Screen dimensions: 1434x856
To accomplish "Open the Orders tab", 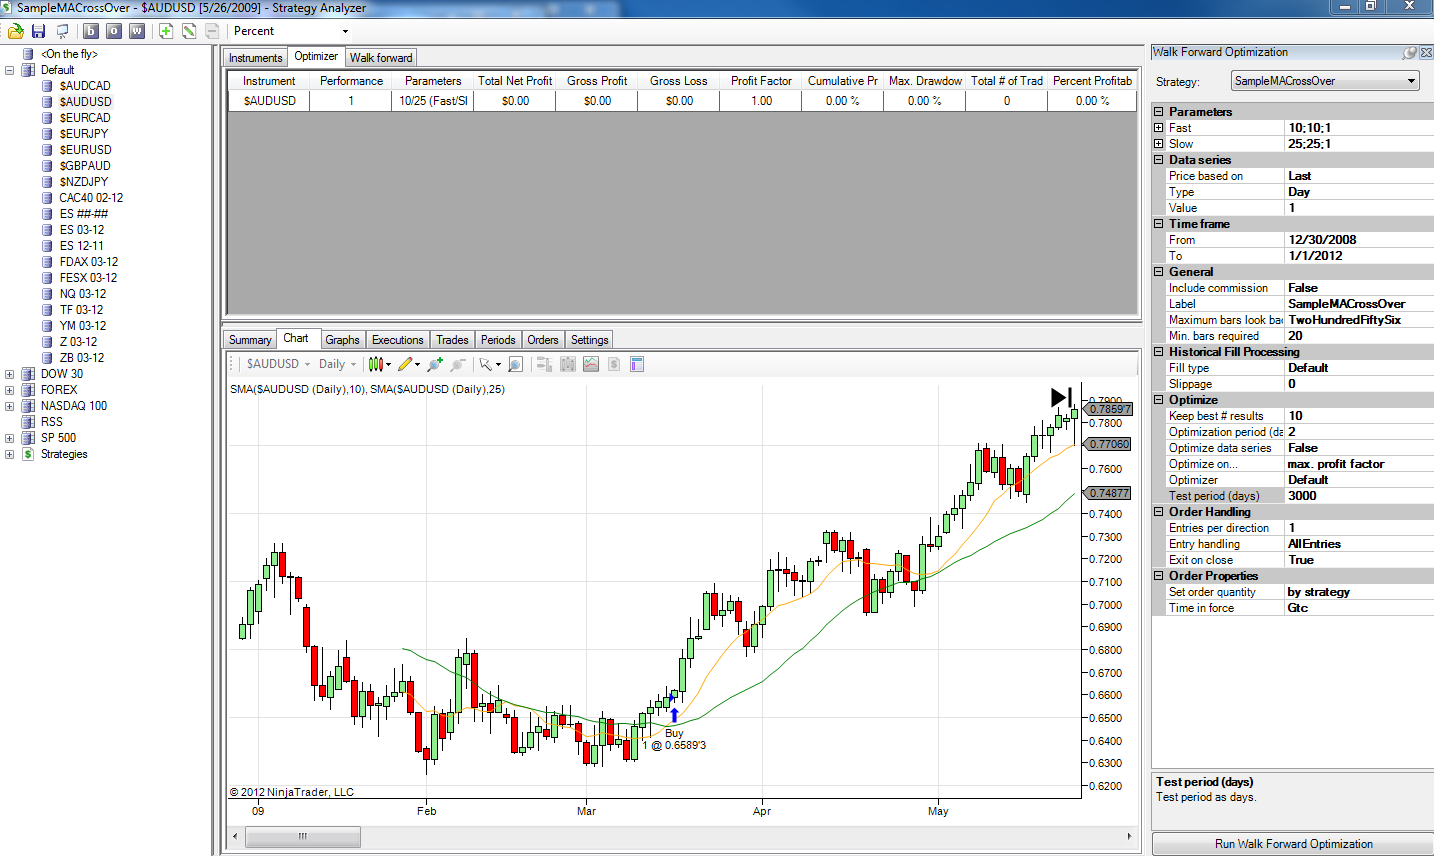I will pos(543,340).
